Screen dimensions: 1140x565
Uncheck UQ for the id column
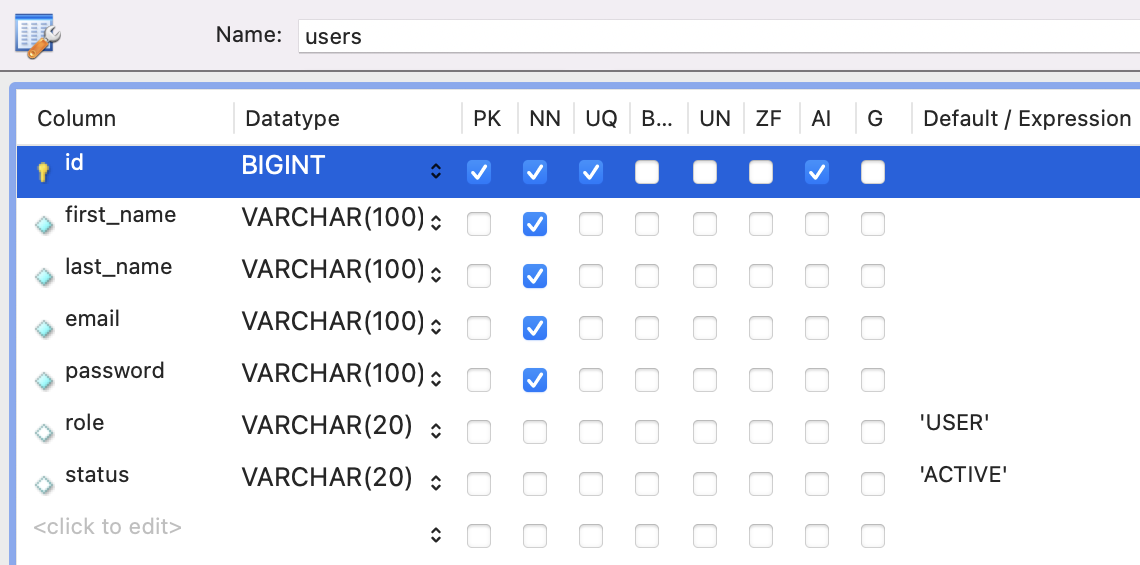pyautogui.click(x=590, y=172)
